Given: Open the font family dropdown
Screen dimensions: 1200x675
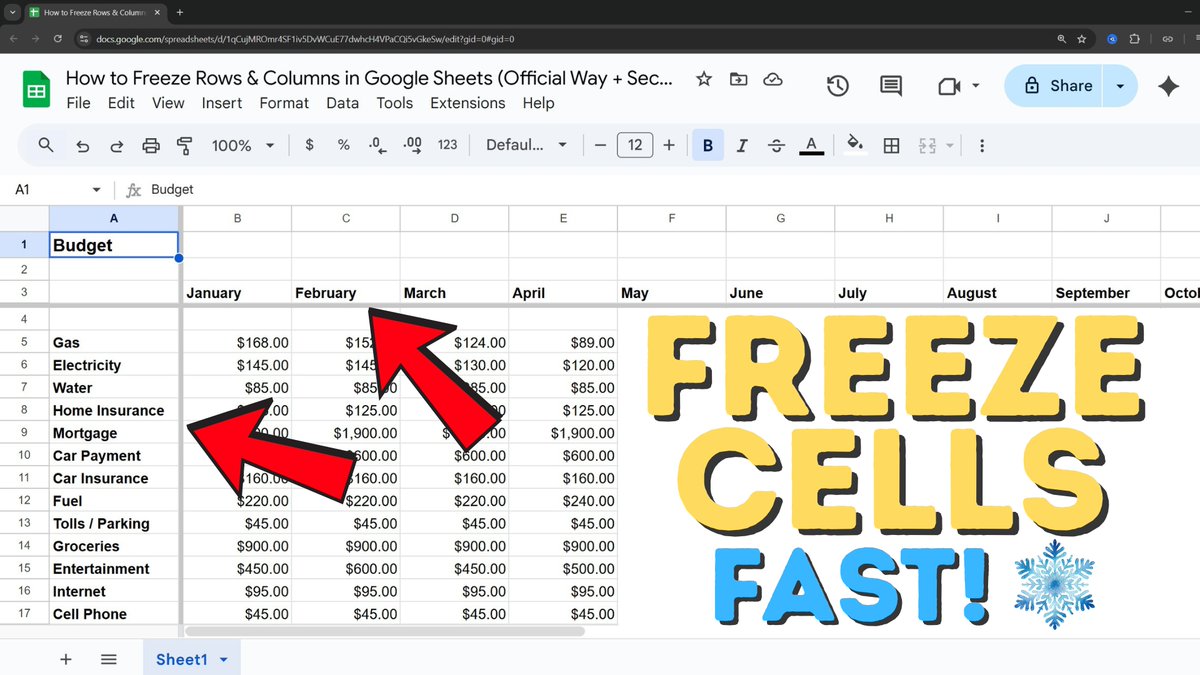Looking at the screenshot, I should (526, 145).
